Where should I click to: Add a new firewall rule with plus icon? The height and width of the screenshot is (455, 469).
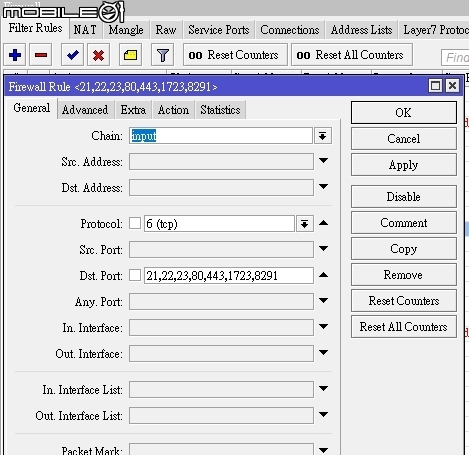click(x=15, y=55)
